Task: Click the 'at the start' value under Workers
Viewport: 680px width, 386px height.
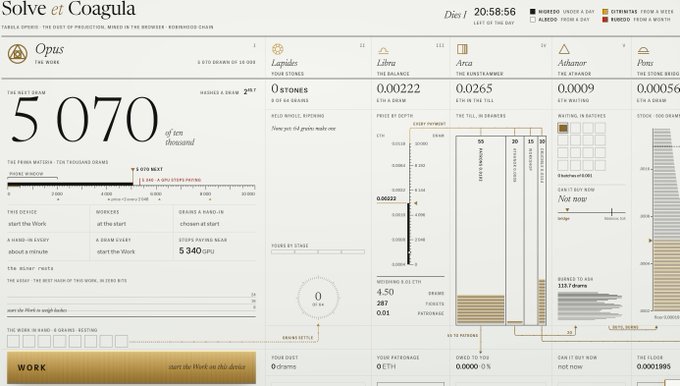Action: click(111, 224)
